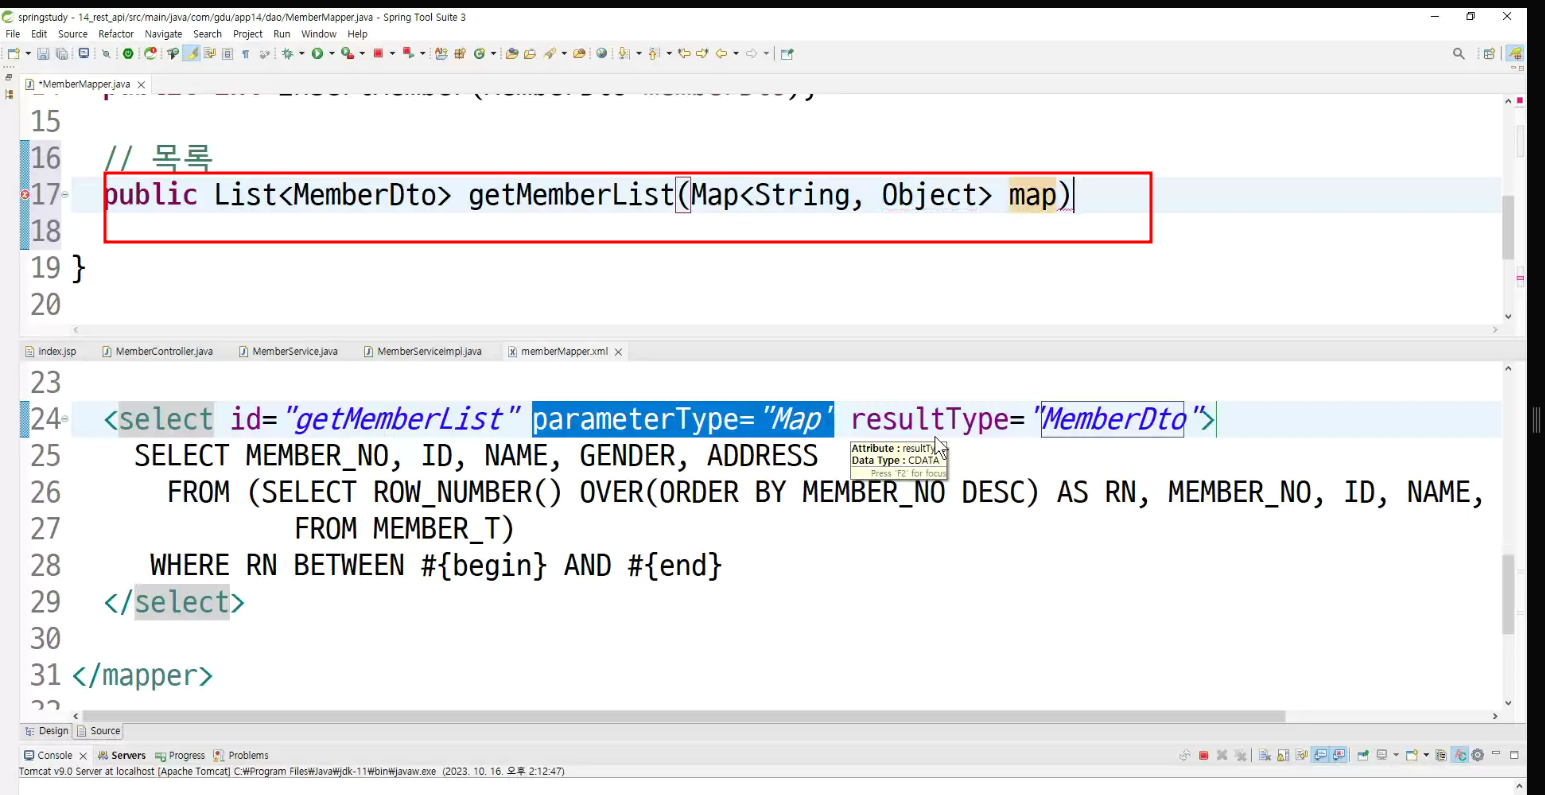Open the Back navigation history dropdown
The image size is (1545, 795).
(735, 54)
